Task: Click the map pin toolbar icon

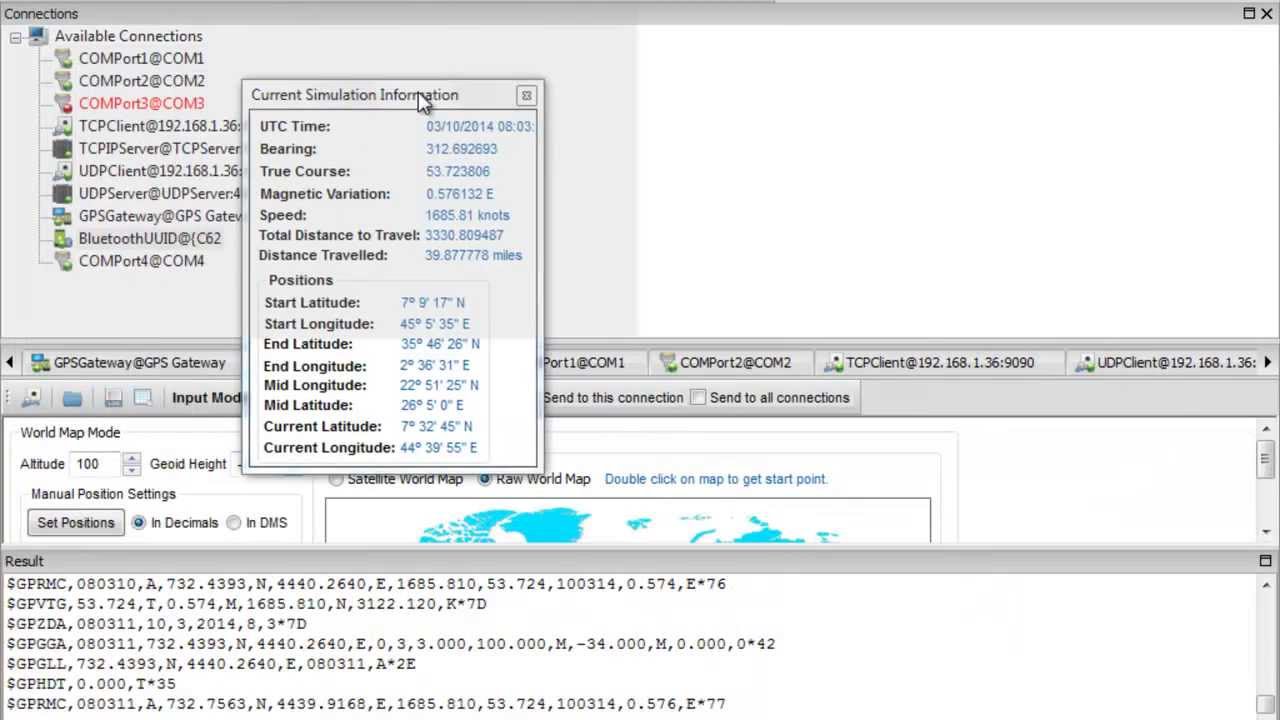Action: pos(31,397)
